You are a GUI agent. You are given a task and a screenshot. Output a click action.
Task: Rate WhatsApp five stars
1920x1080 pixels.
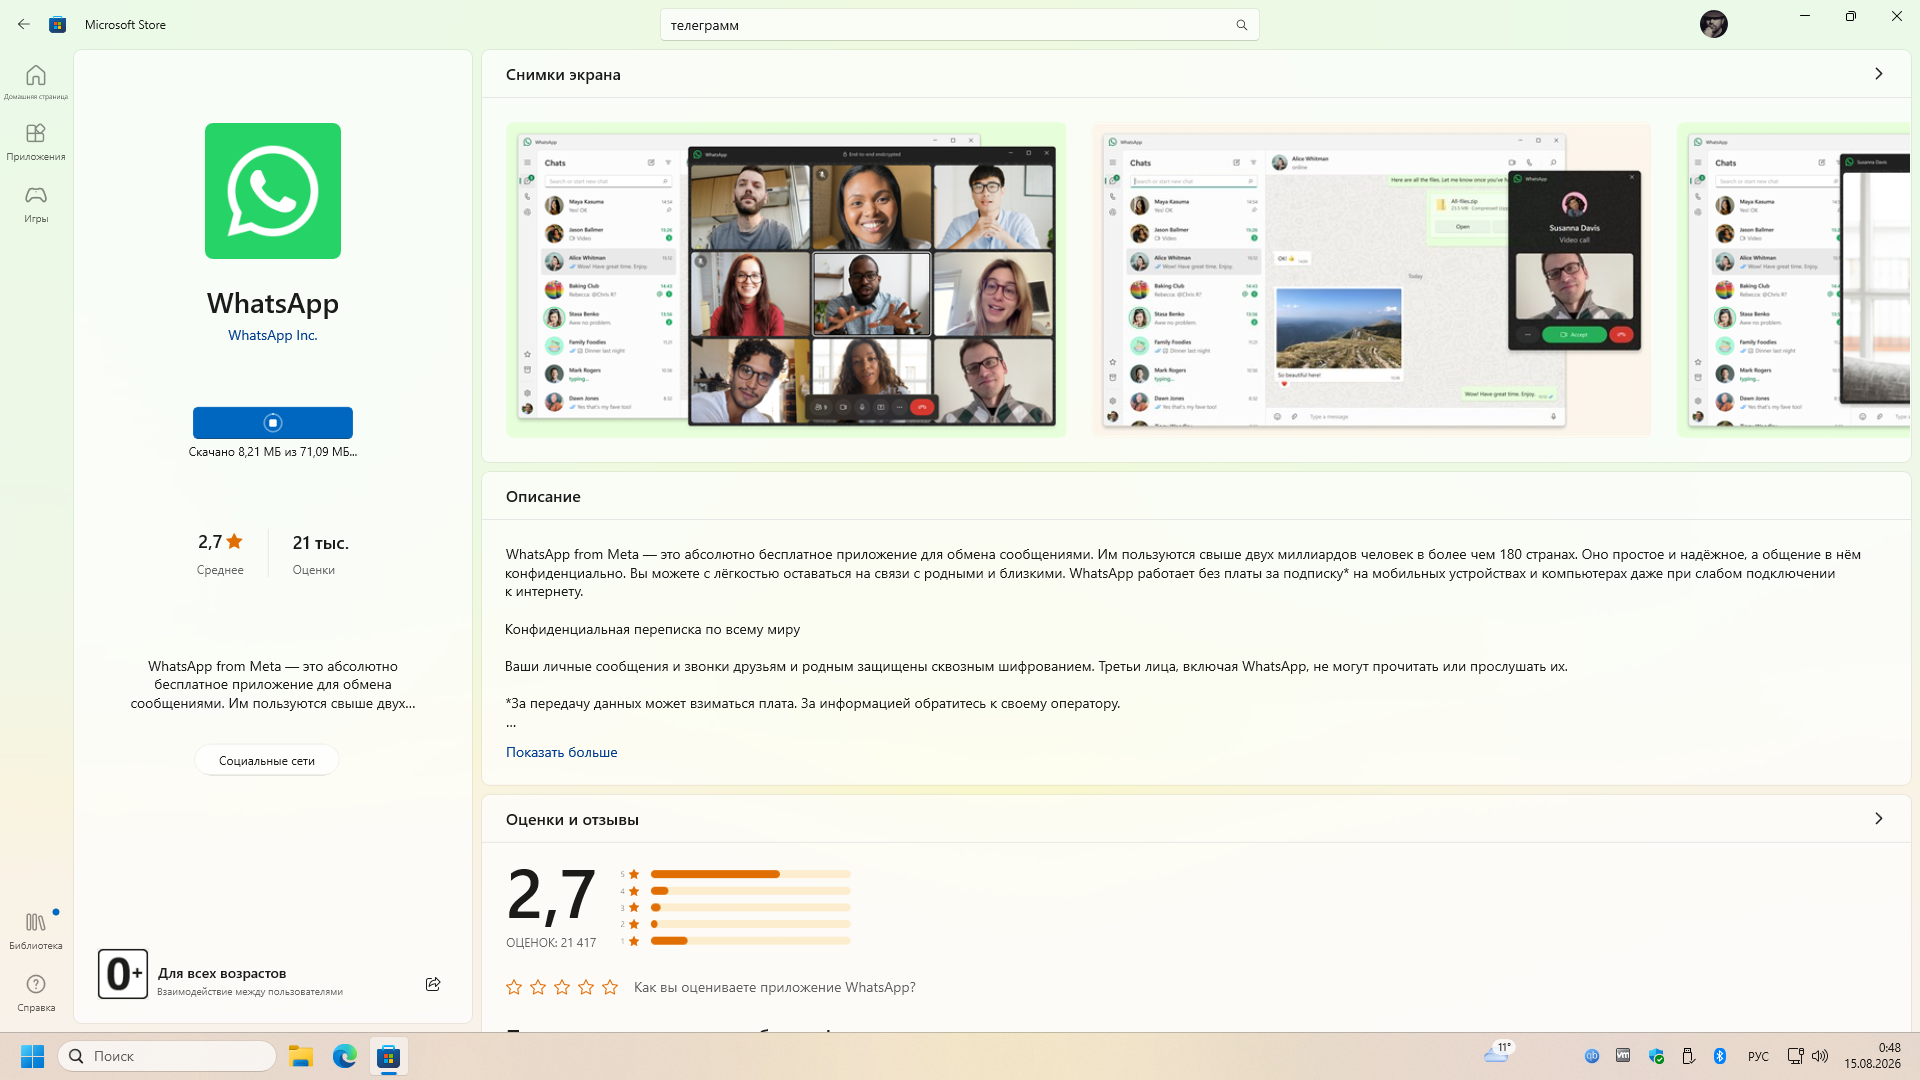click(610, 987)
